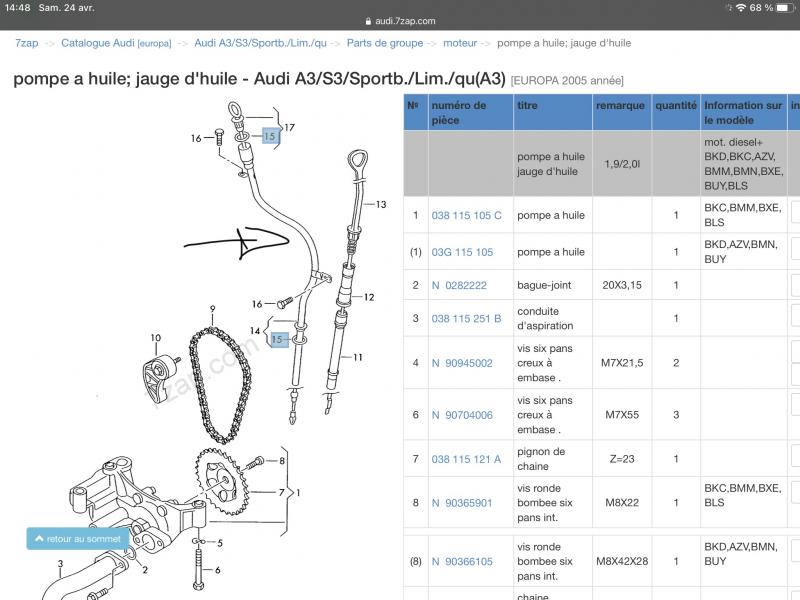The width and height of the screenshot is (800, 600).
Task: Select highlighted callout 15 beside bracket 14
Action: (x=278, y=339)
